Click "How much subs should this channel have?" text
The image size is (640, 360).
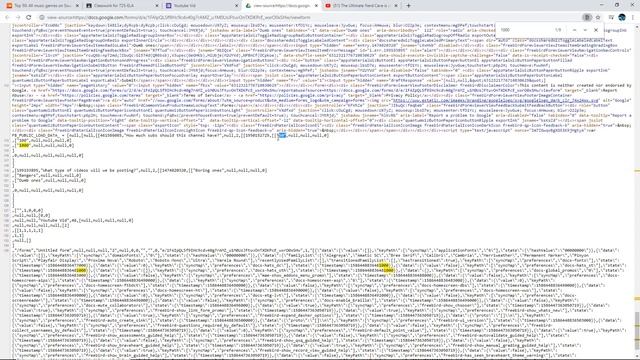173,135
